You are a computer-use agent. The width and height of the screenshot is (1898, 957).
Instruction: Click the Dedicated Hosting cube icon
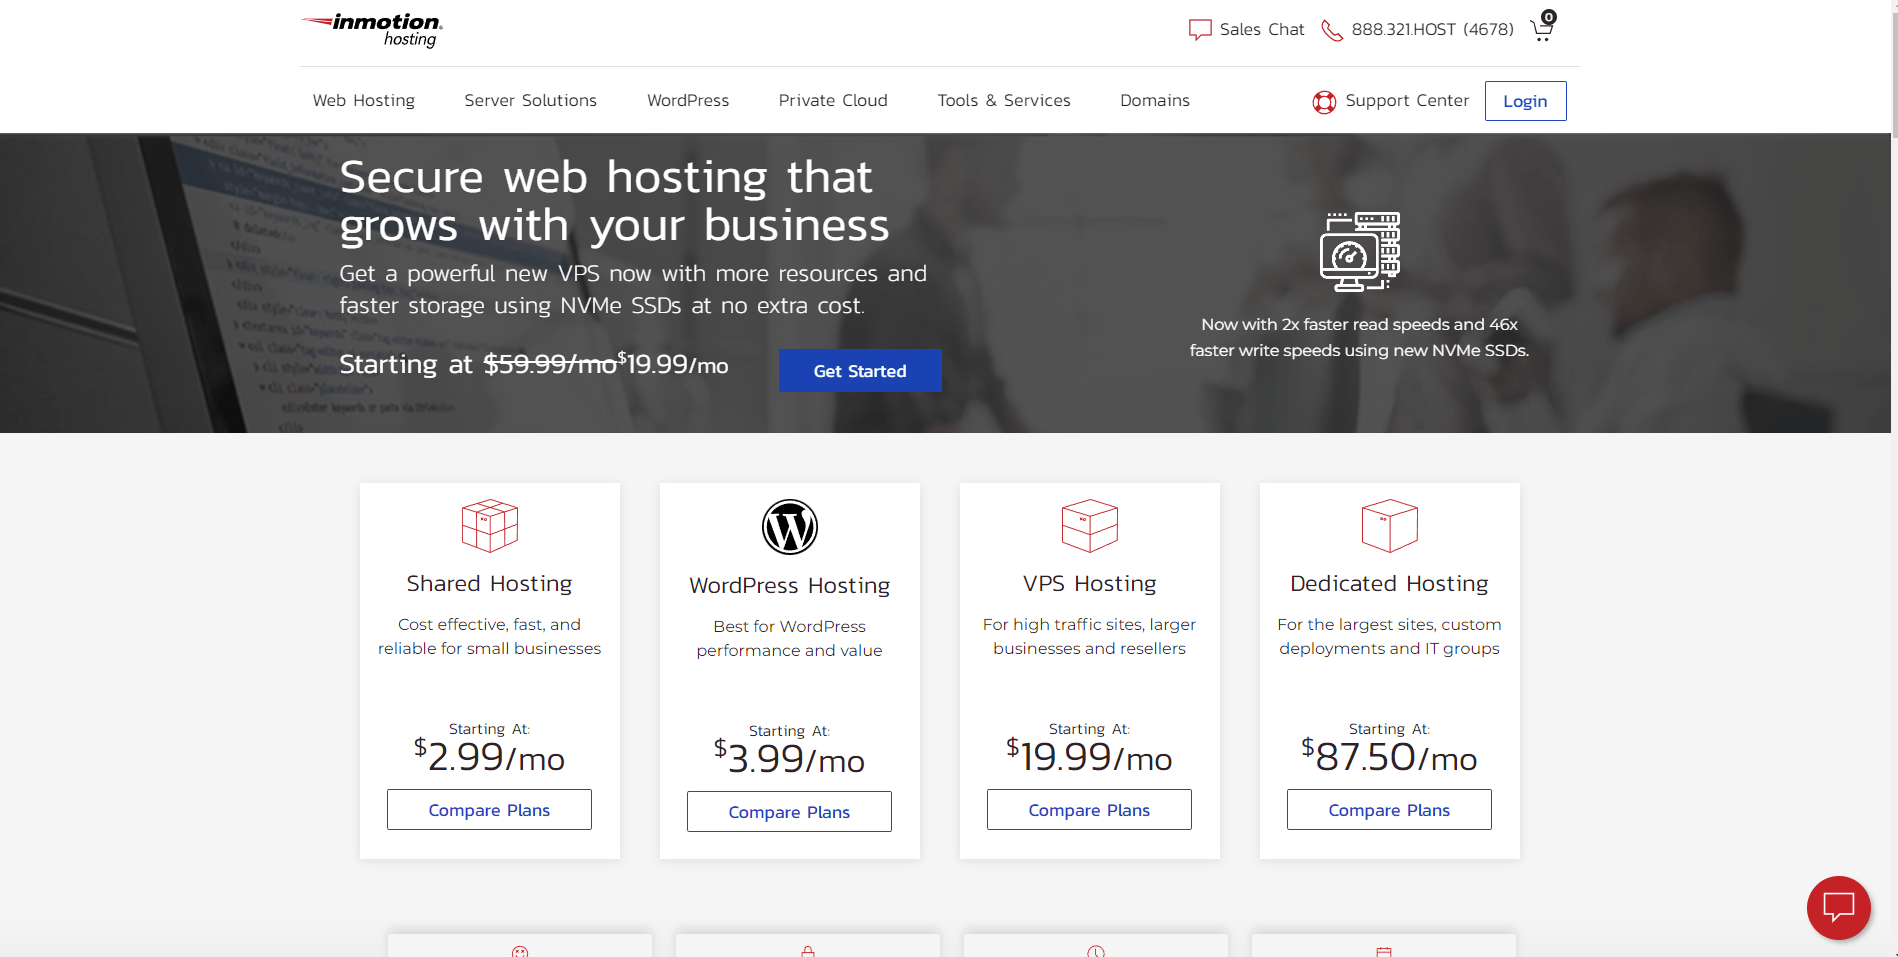[1390, 526]
